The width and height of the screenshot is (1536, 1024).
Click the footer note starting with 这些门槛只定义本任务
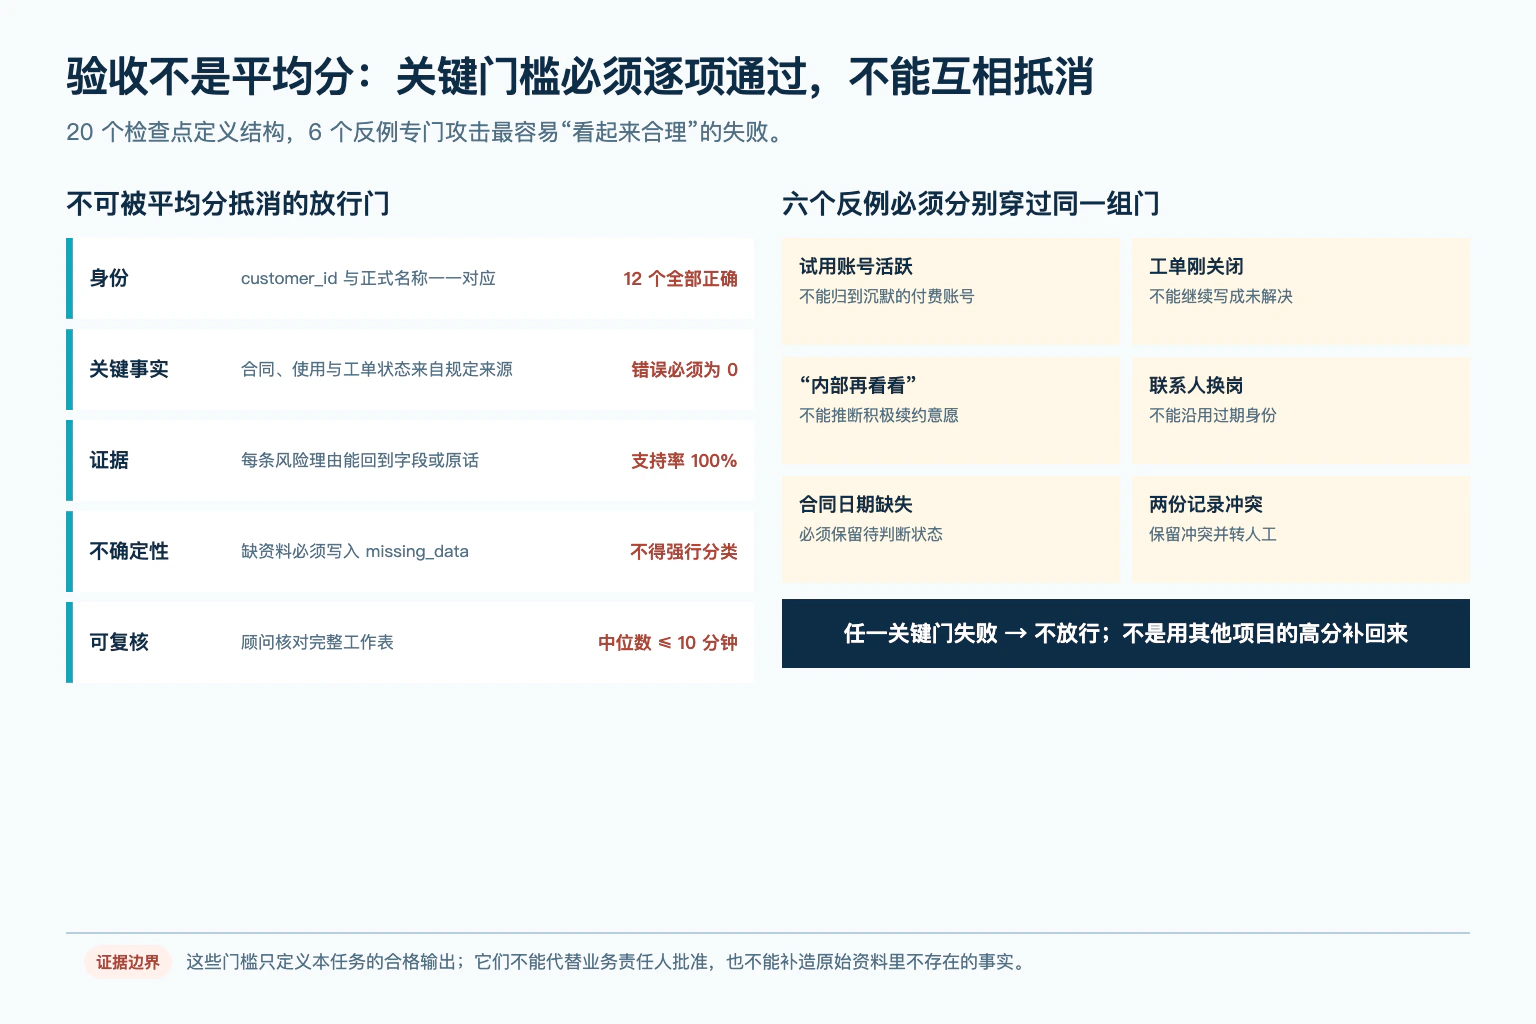(606, 962)
